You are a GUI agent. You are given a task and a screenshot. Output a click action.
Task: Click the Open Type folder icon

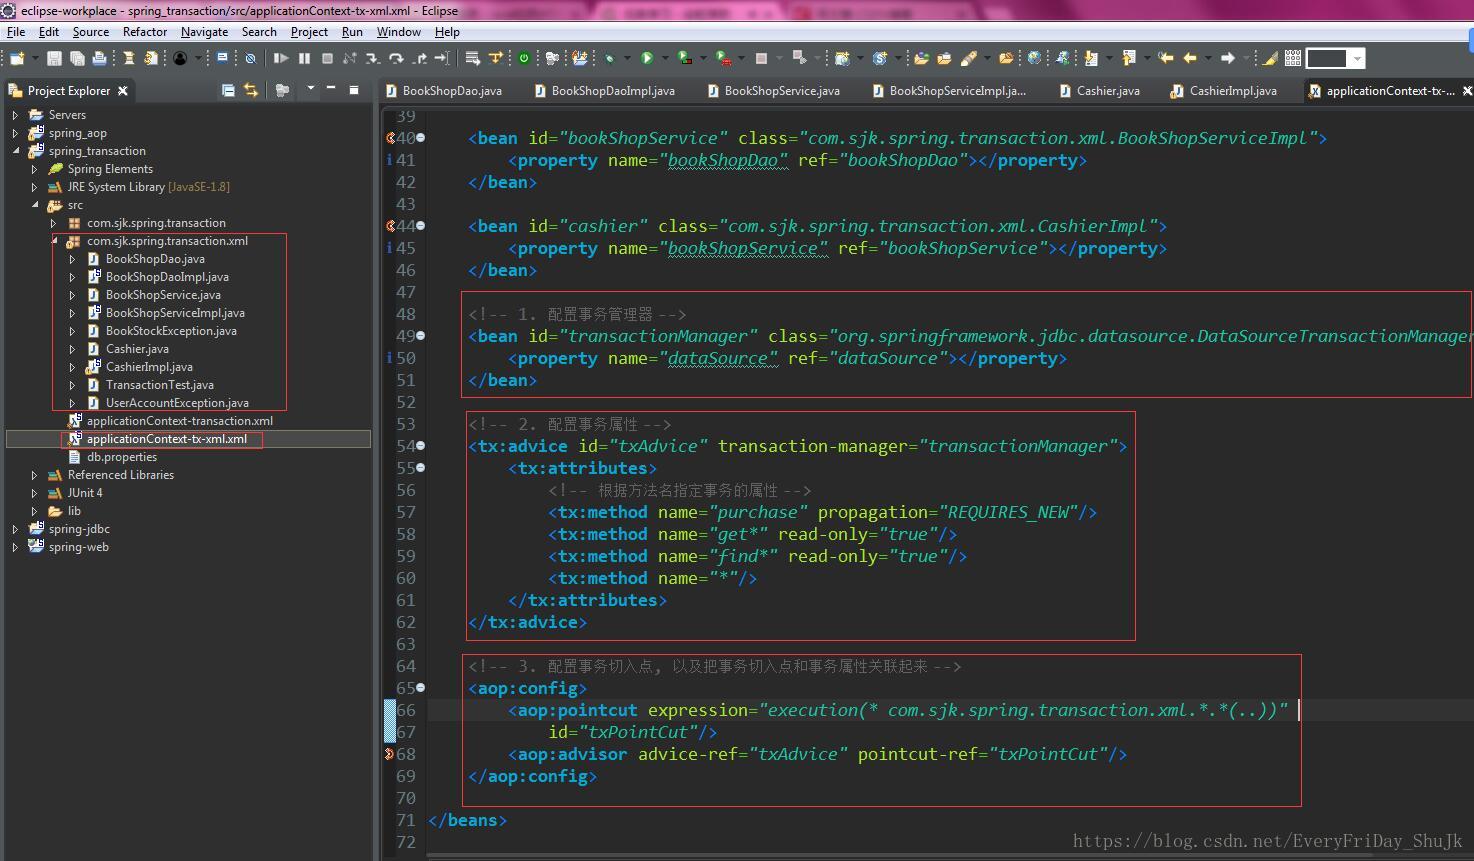[921, 58]
